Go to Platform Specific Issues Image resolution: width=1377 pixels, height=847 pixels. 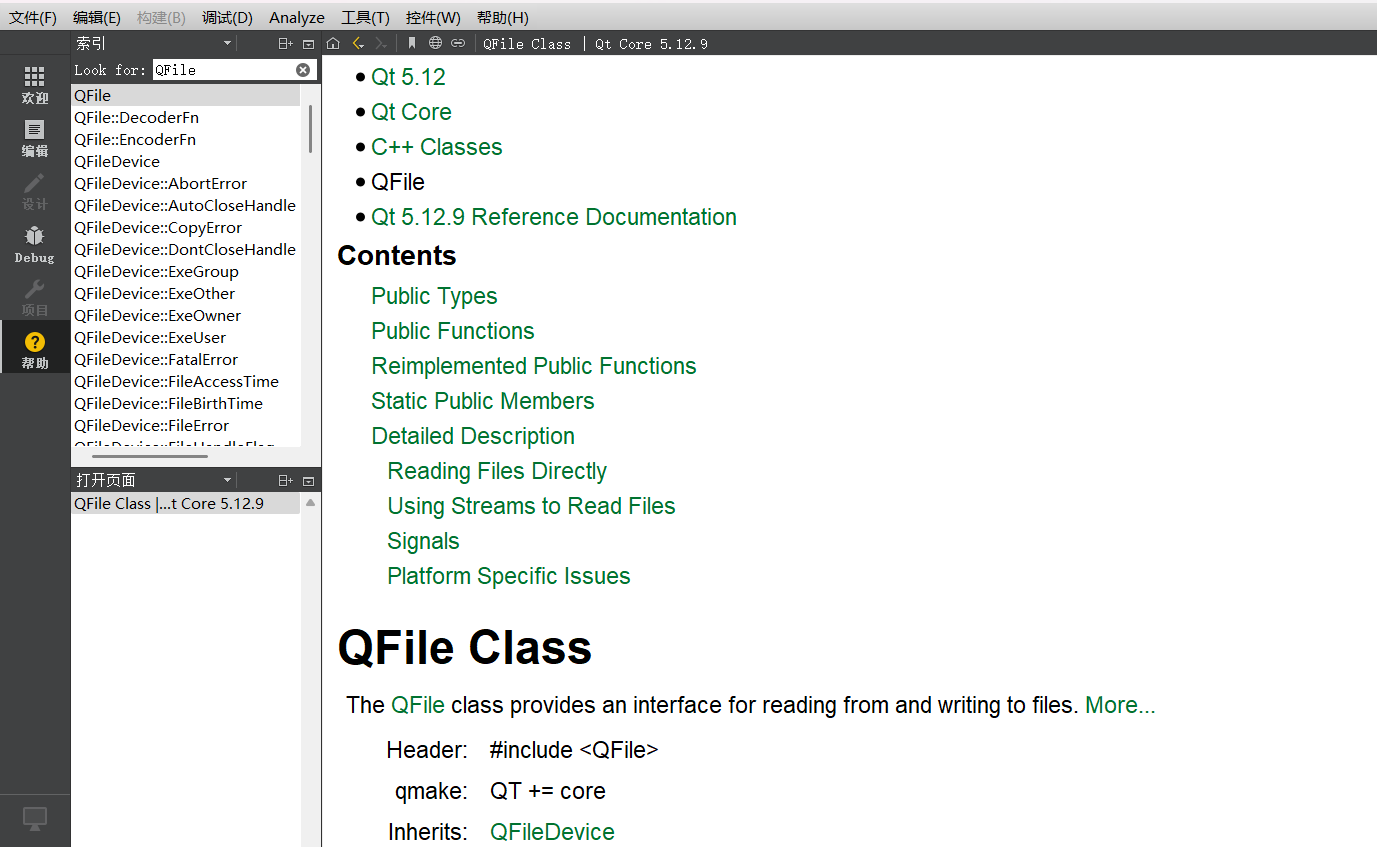click(509, 576)
